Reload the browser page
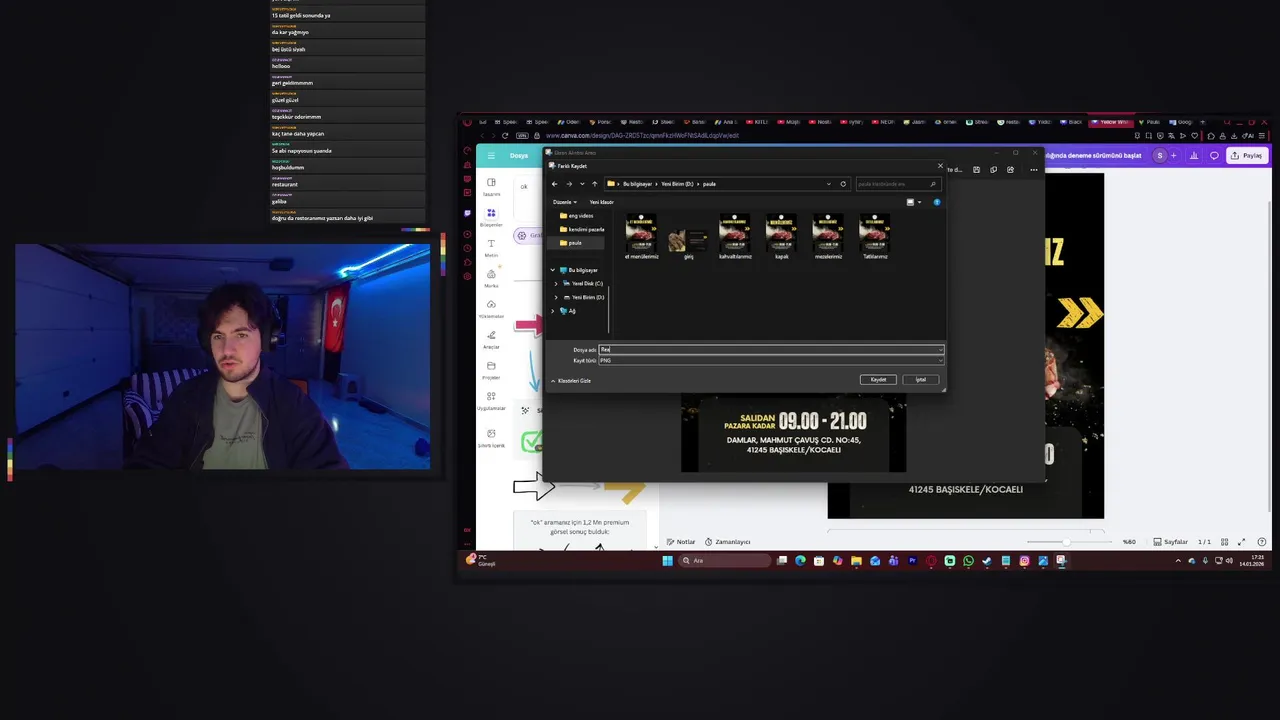Viewport: 1280px width, 720px height. [x=505, y=135]
